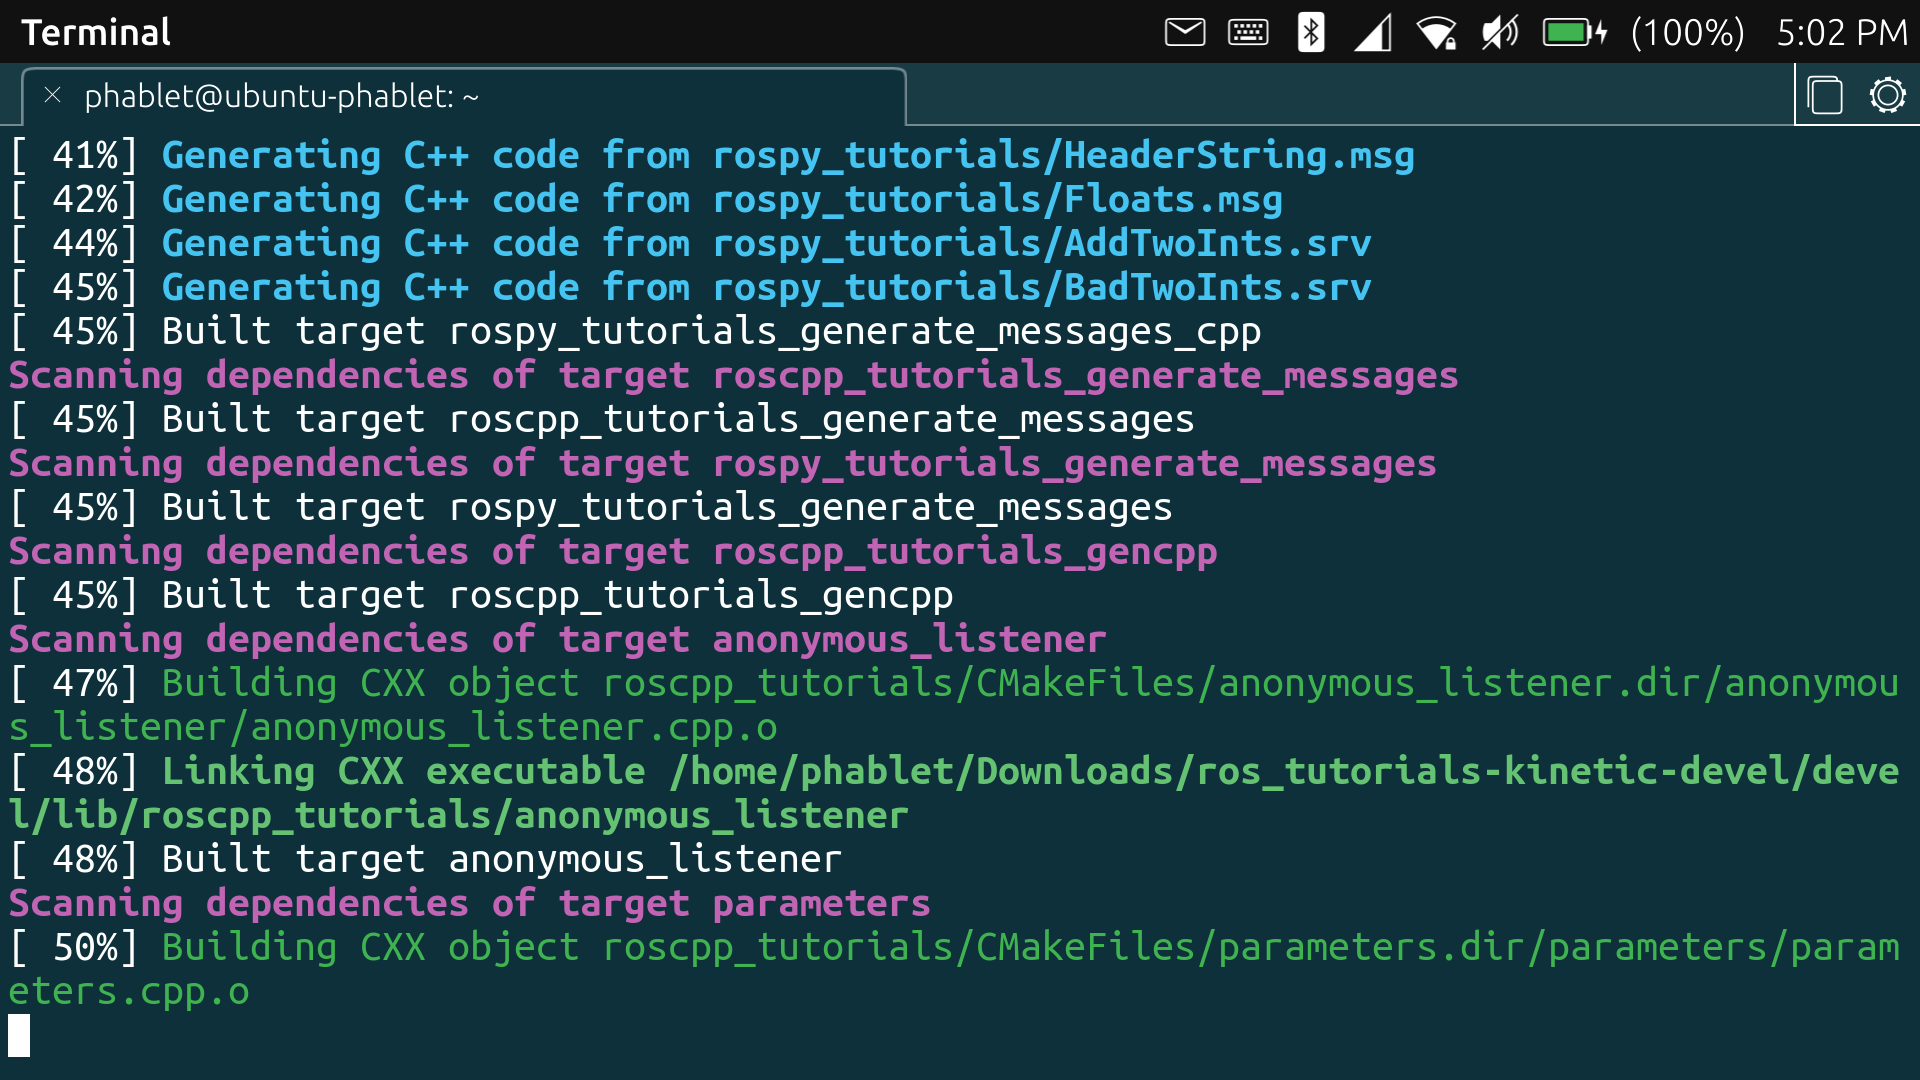This screenshot has height=1080, width=1920.
Task: Close the phablet@ubuntu-phablet tab
Action: [52, 95]
